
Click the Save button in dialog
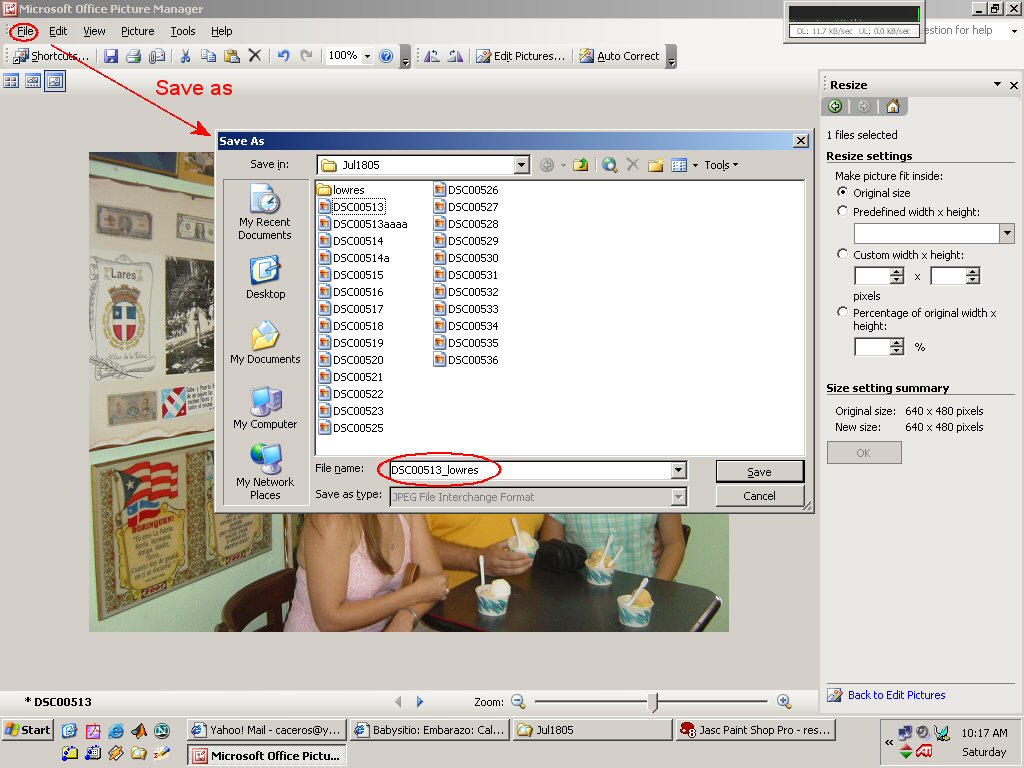[759, 472]
